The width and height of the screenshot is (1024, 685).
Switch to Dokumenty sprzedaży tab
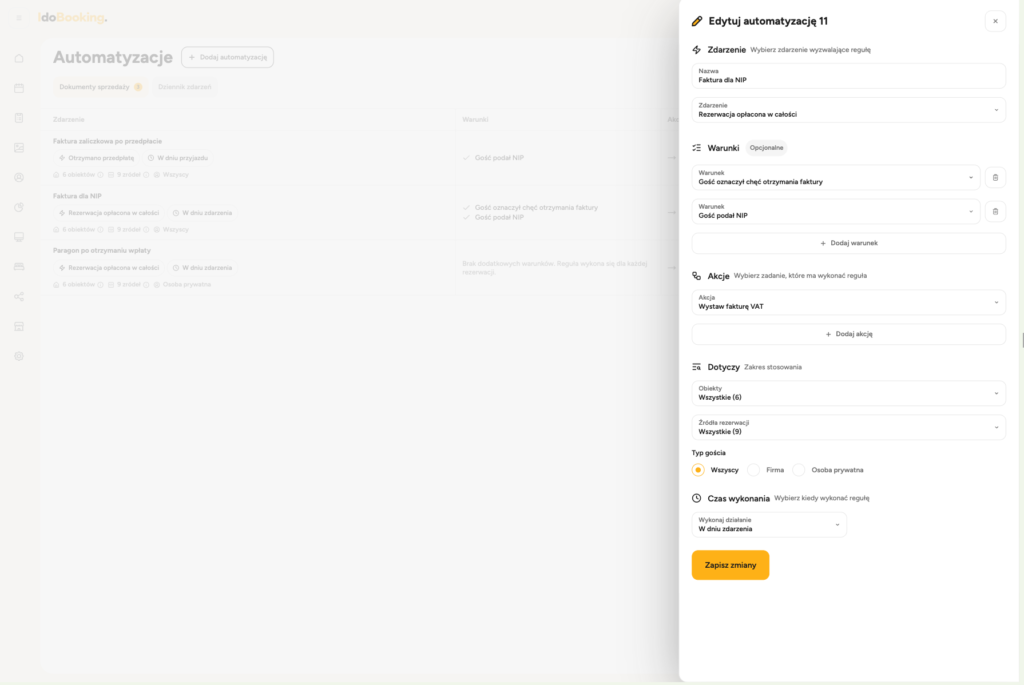pos(100,87)
